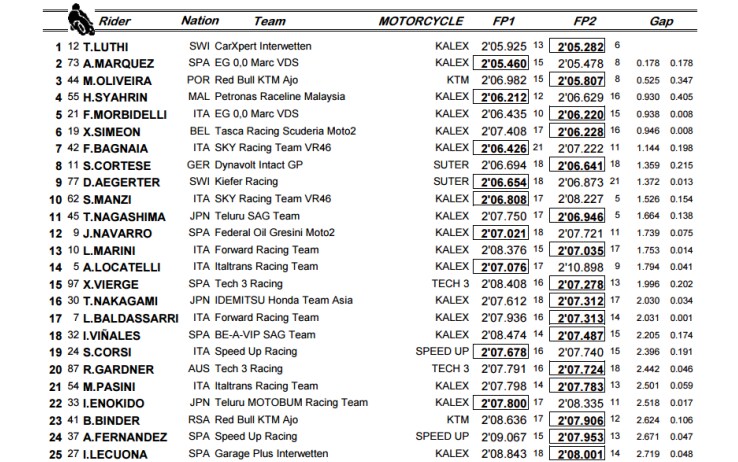Select rider M.OLIVEIRA name
This screenshot has height=462, width=738.
click(x=117, y=81)
